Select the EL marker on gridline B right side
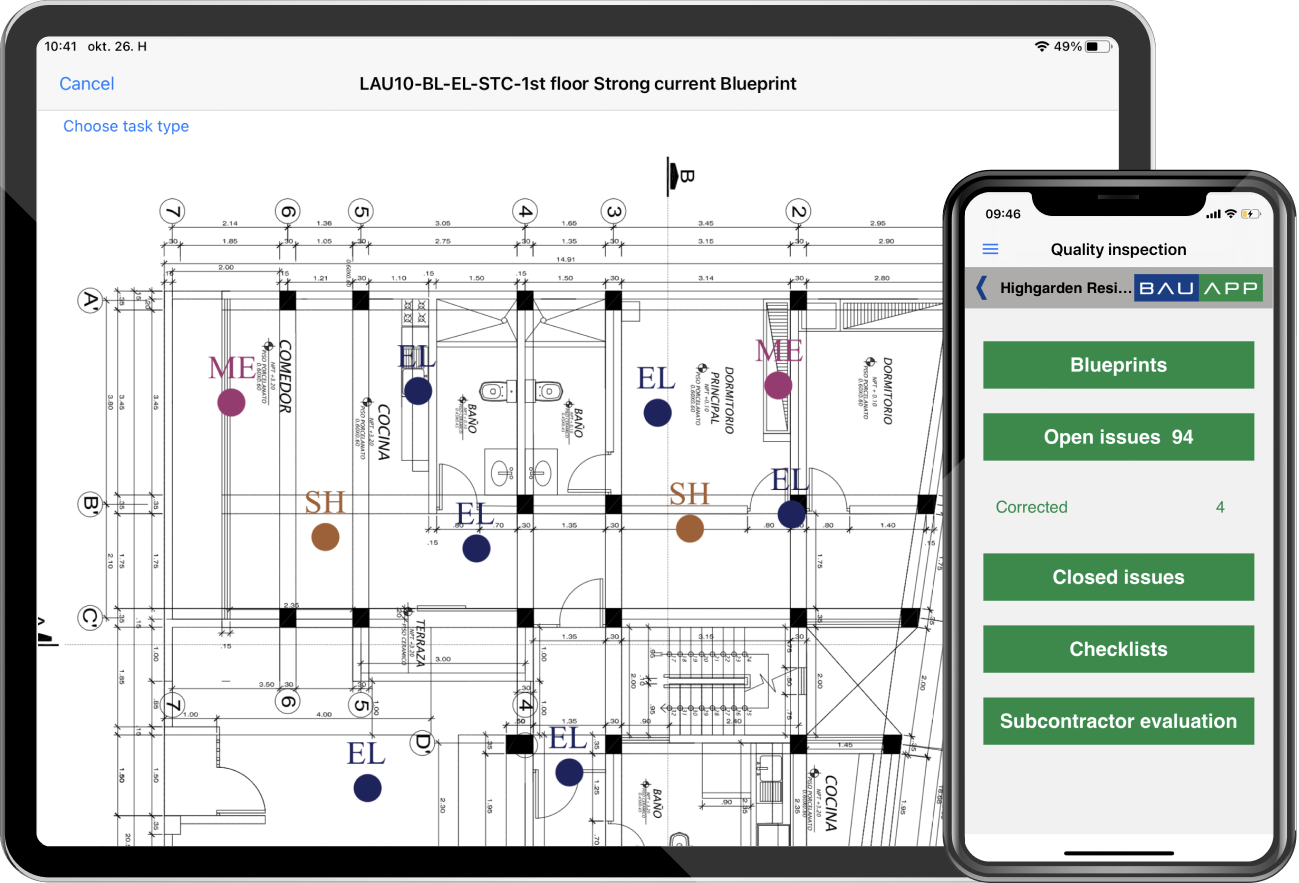This screenshot has width=1299, height=883. click(x=792, y=513)
